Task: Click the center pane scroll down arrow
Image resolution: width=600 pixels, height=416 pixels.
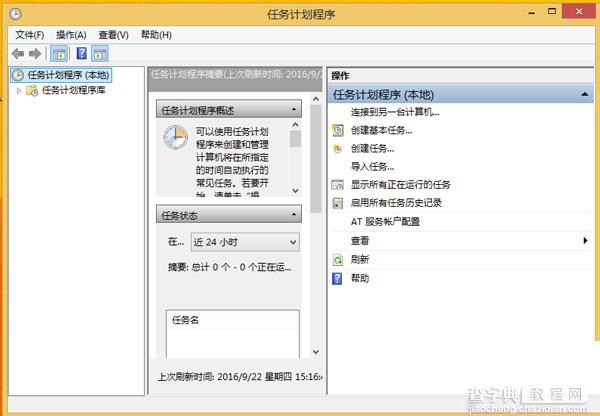Action: coord(316,351)
